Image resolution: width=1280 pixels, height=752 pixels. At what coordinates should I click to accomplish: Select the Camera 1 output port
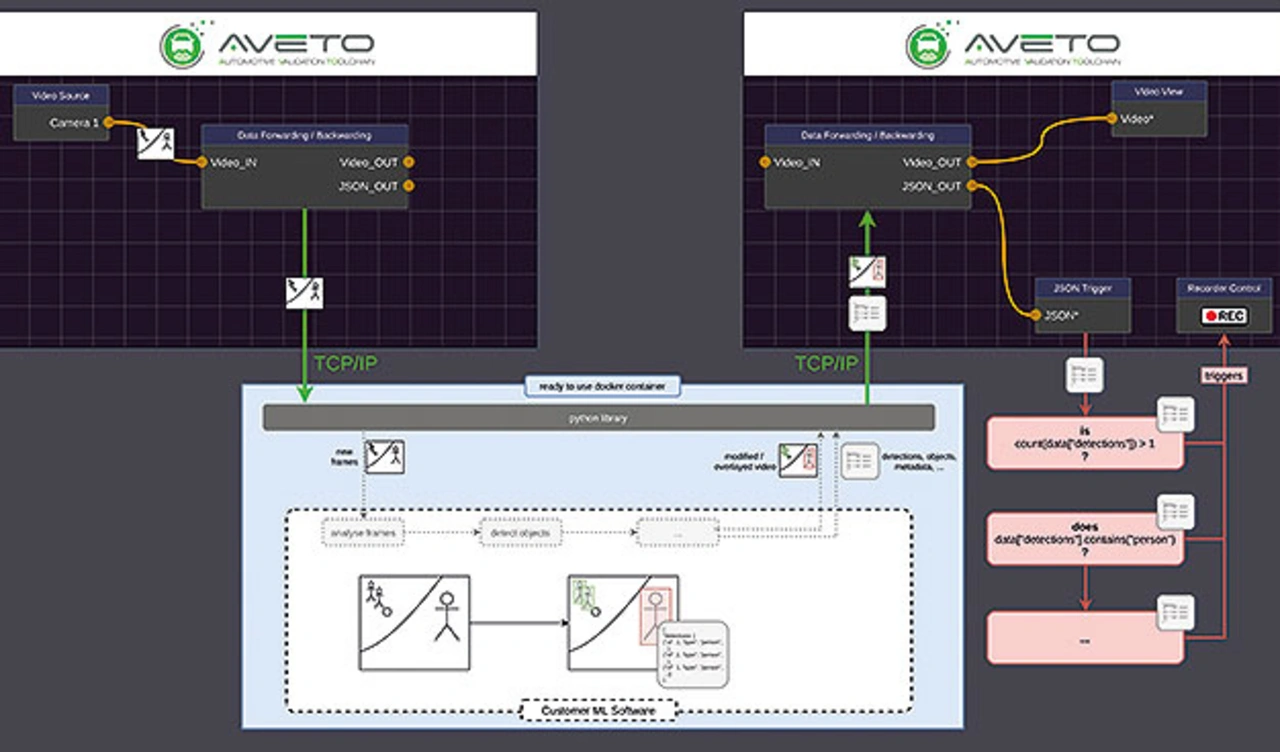tap(106, 123)
